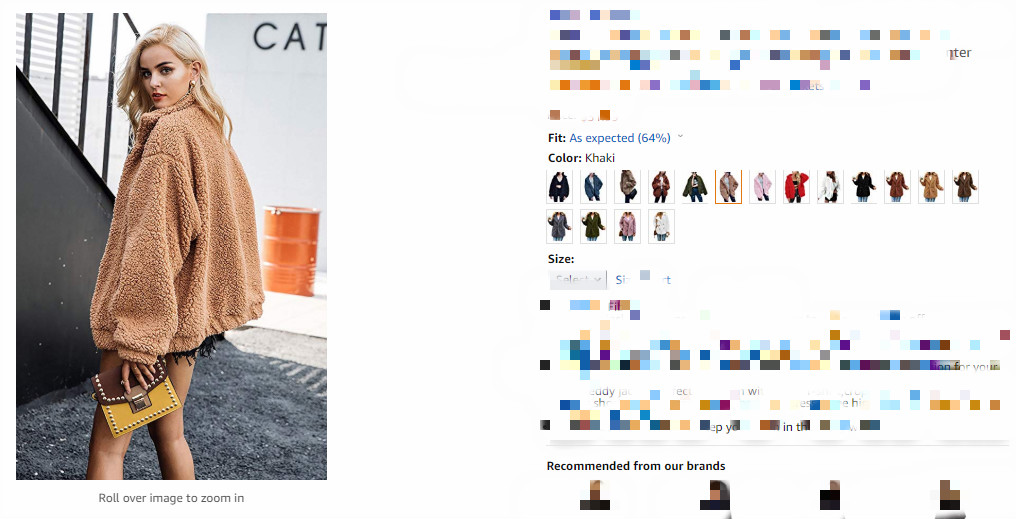Pick the blue denim-colored jacket swatch
1016x519 pixels.
pyautogui.click(x=594, y=187)
